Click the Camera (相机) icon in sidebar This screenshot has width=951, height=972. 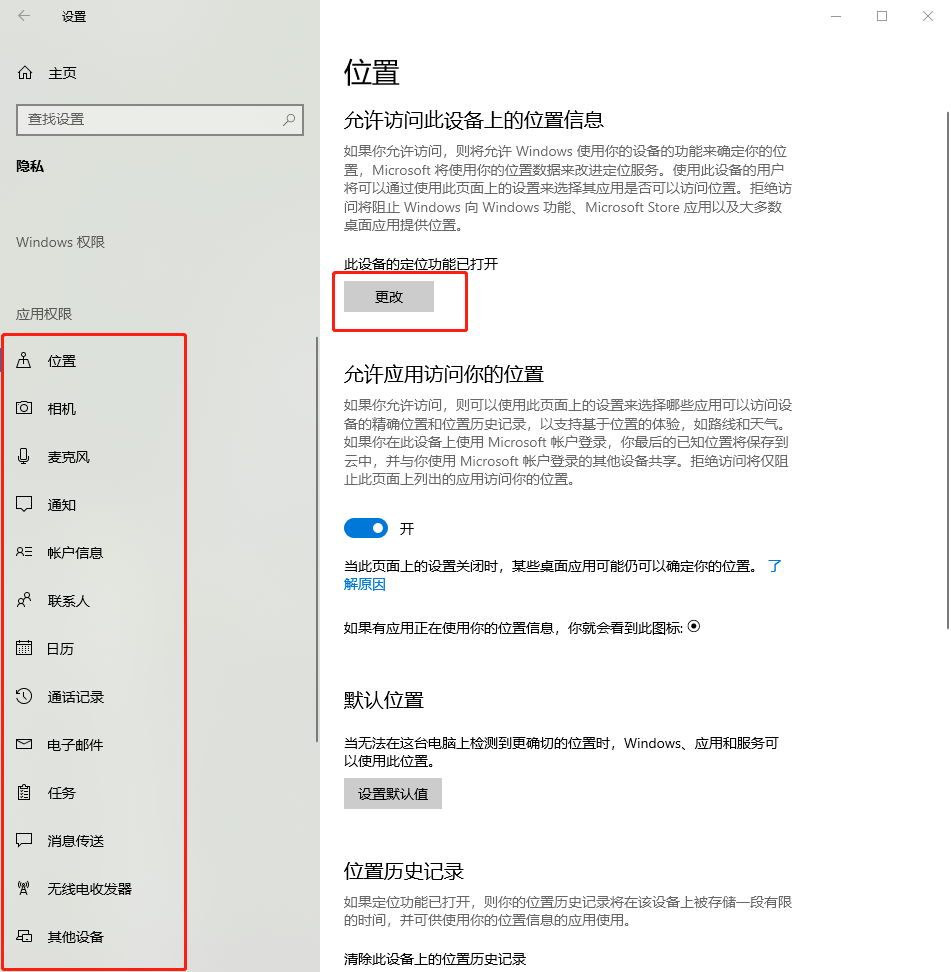(x=25, y=409)
